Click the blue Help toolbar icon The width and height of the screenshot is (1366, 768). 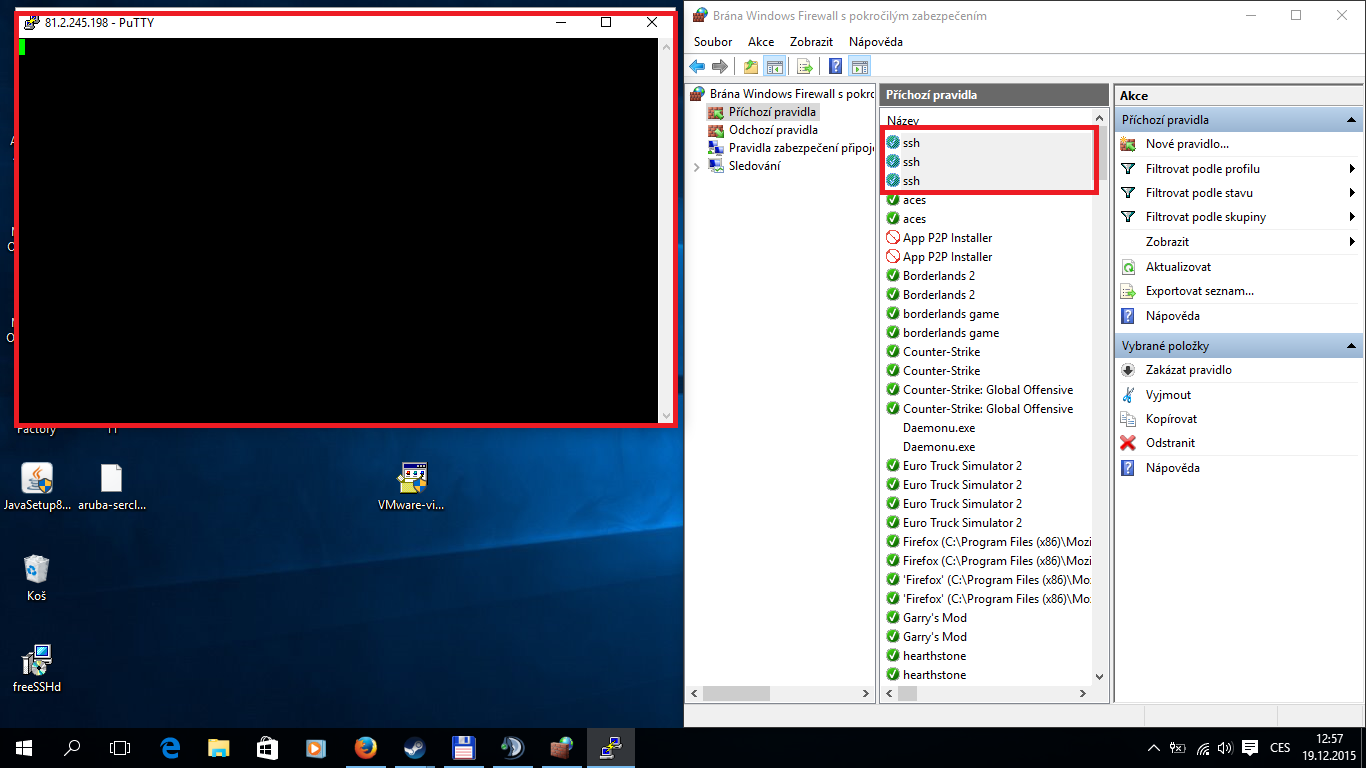coord(835,67)
